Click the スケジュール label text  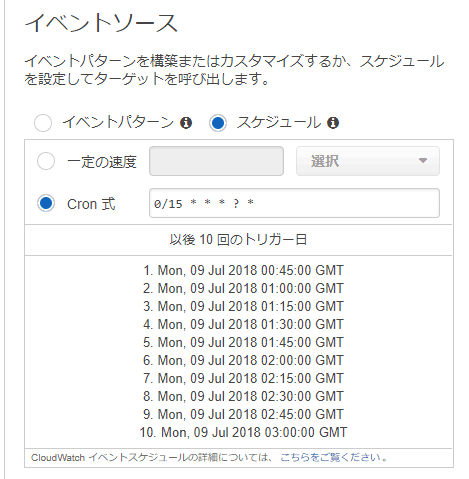tap(279, 122)
